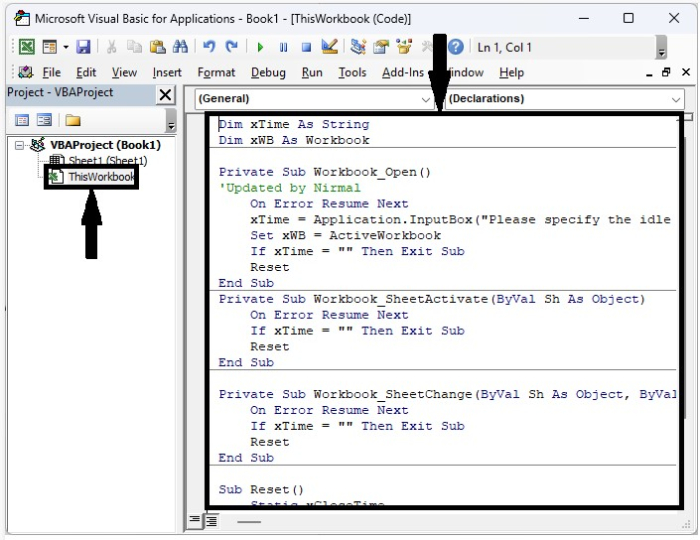Screen dimensions: 700x540
Task: Close the Project Explorer pane
Action: [165, 95]
